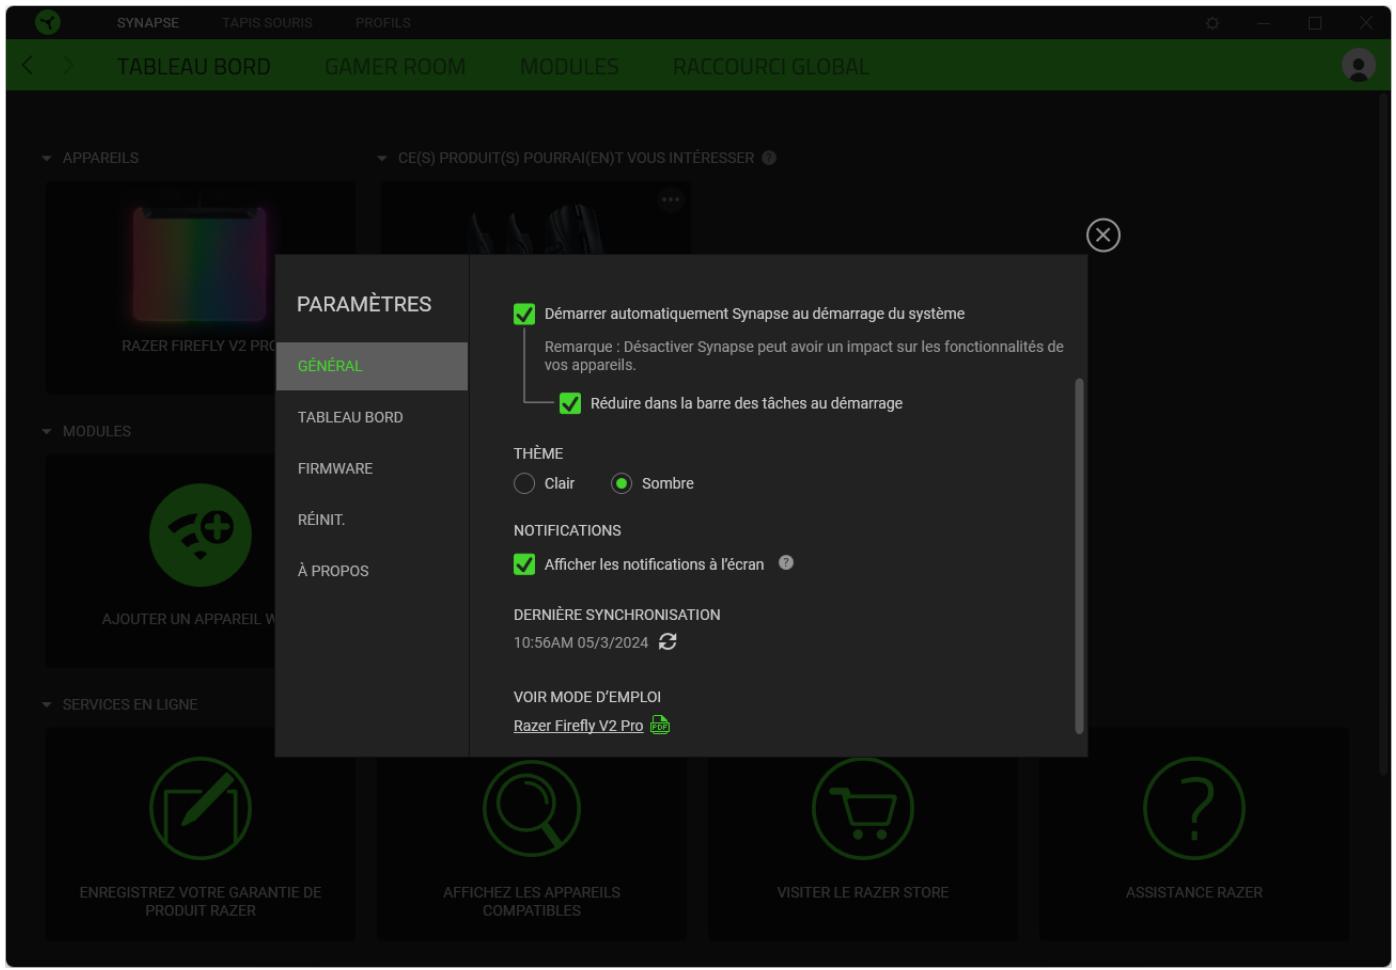Open the user account avatar icon

pyautogui.click(x=1358, y=66)
